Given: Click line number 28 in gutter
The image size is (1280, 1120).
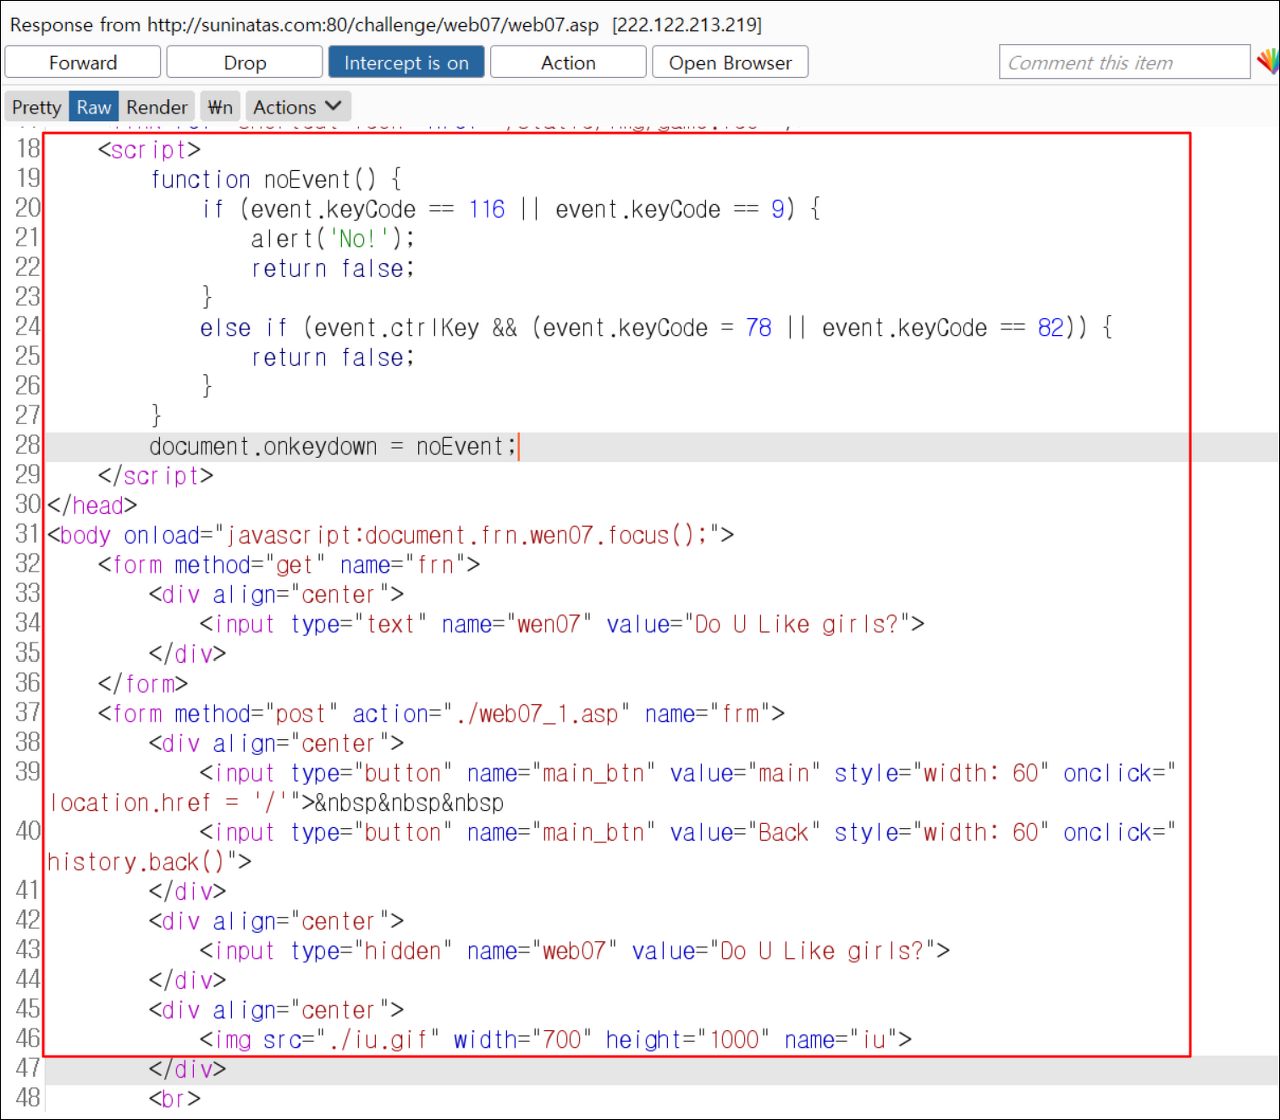Looking at the screenshot, I should (27, 447).
